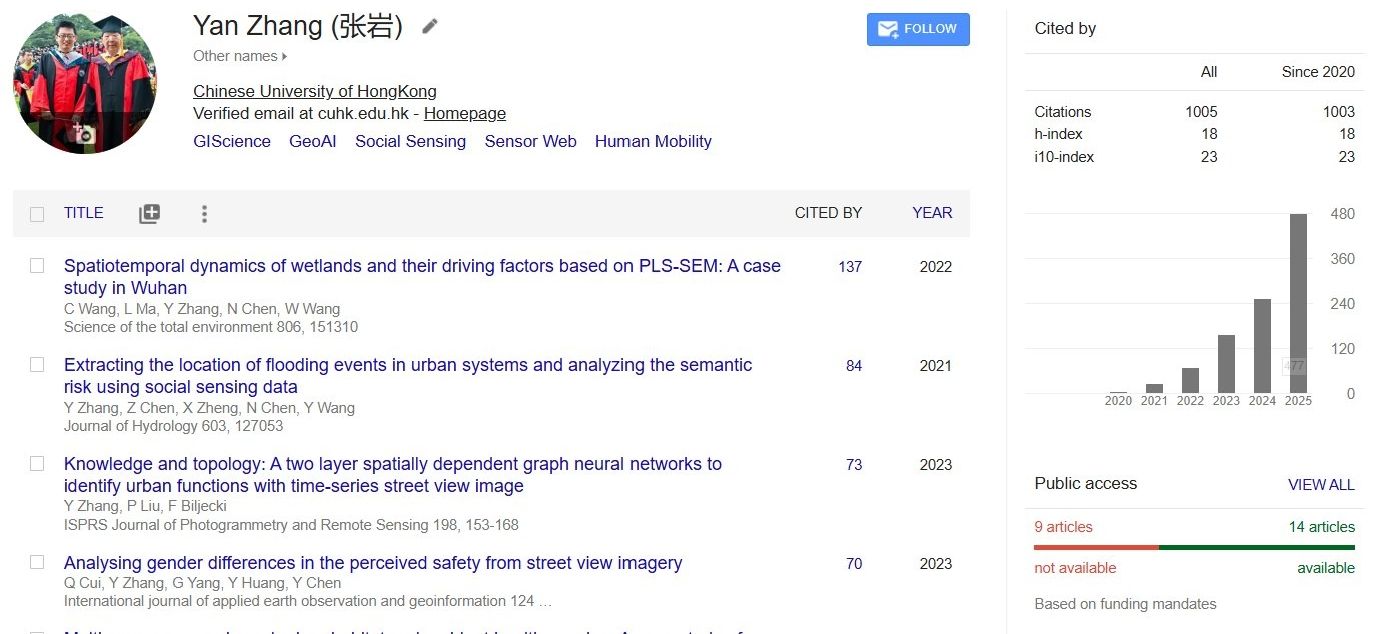Tick the select-all checkbox beside TITLE
The image size is (1378, 634).
click(x=37, y=213)
